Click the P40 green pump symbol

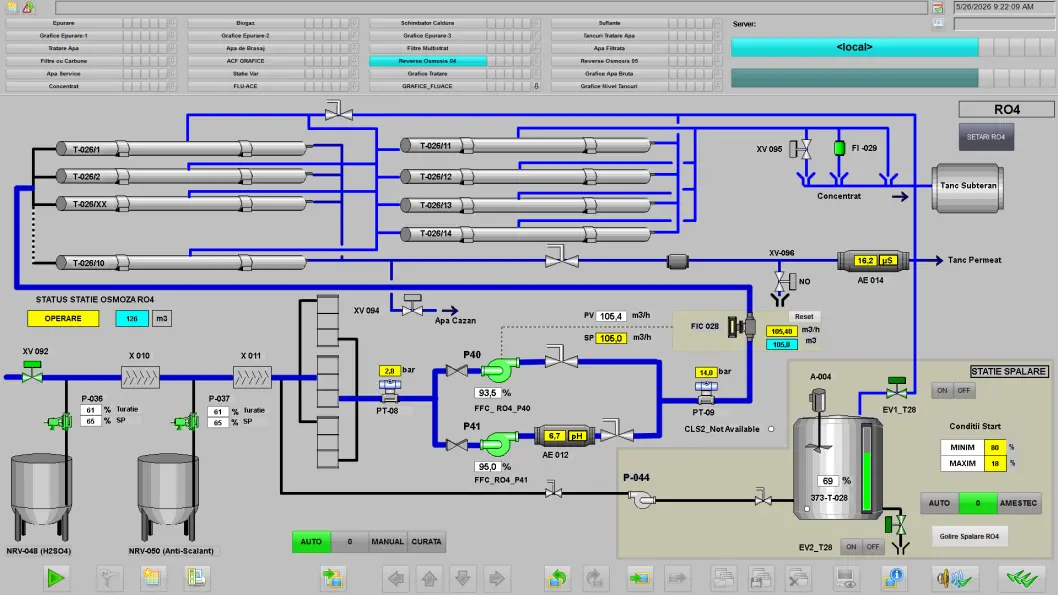click(x=499, y=370)
